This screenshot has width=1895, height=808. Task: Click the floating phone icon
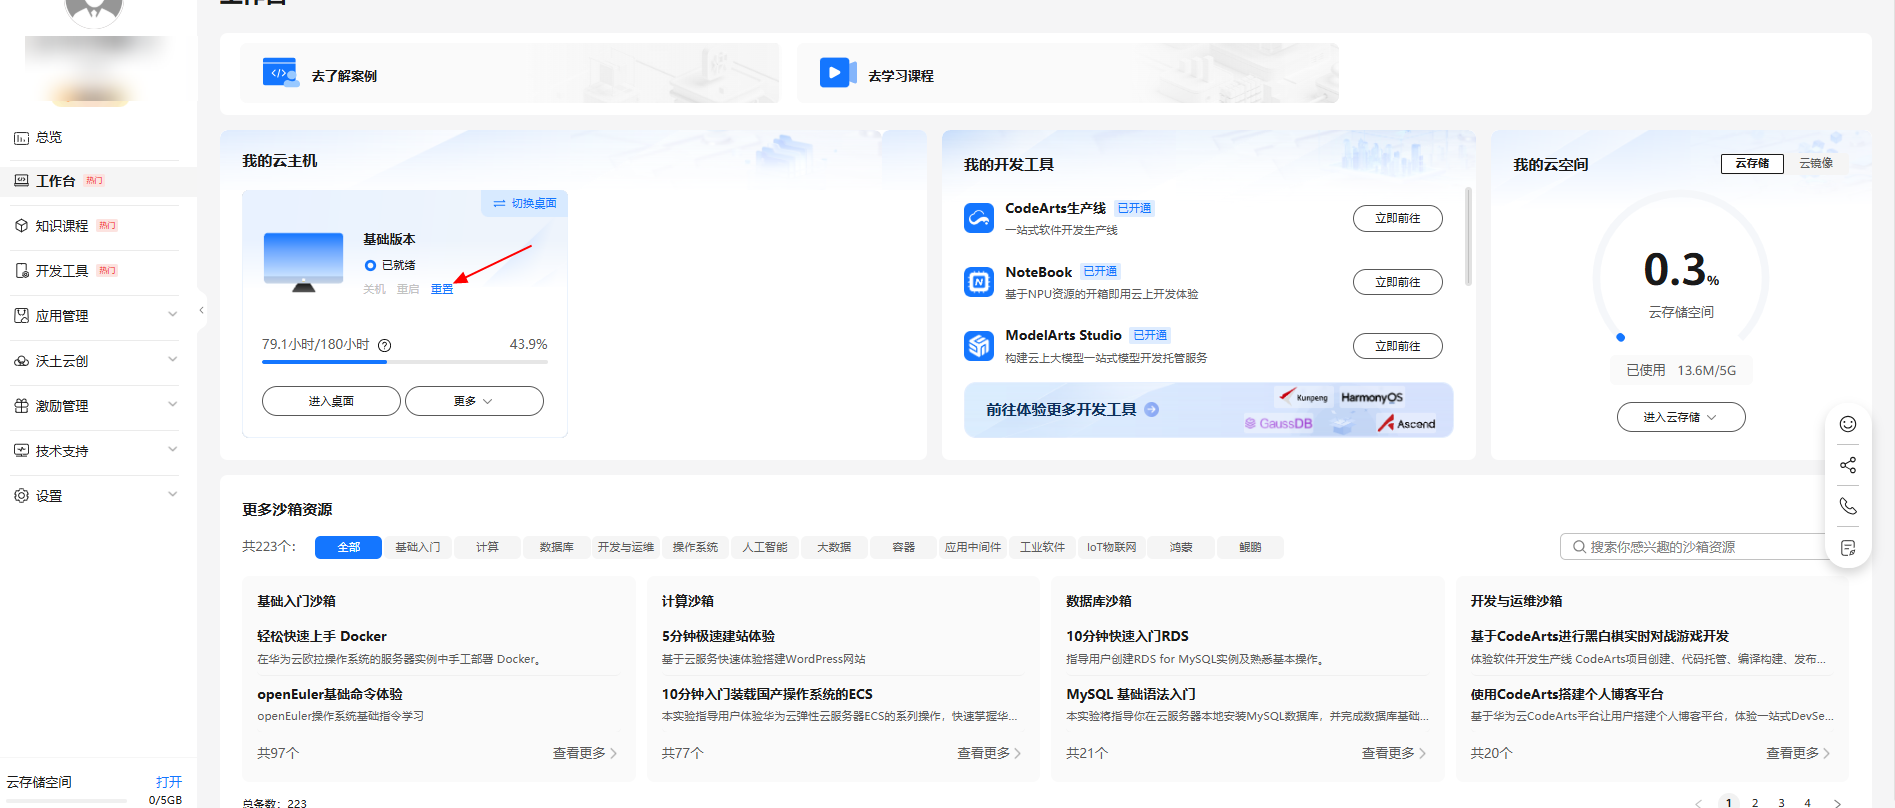(x=1848, y=506)
